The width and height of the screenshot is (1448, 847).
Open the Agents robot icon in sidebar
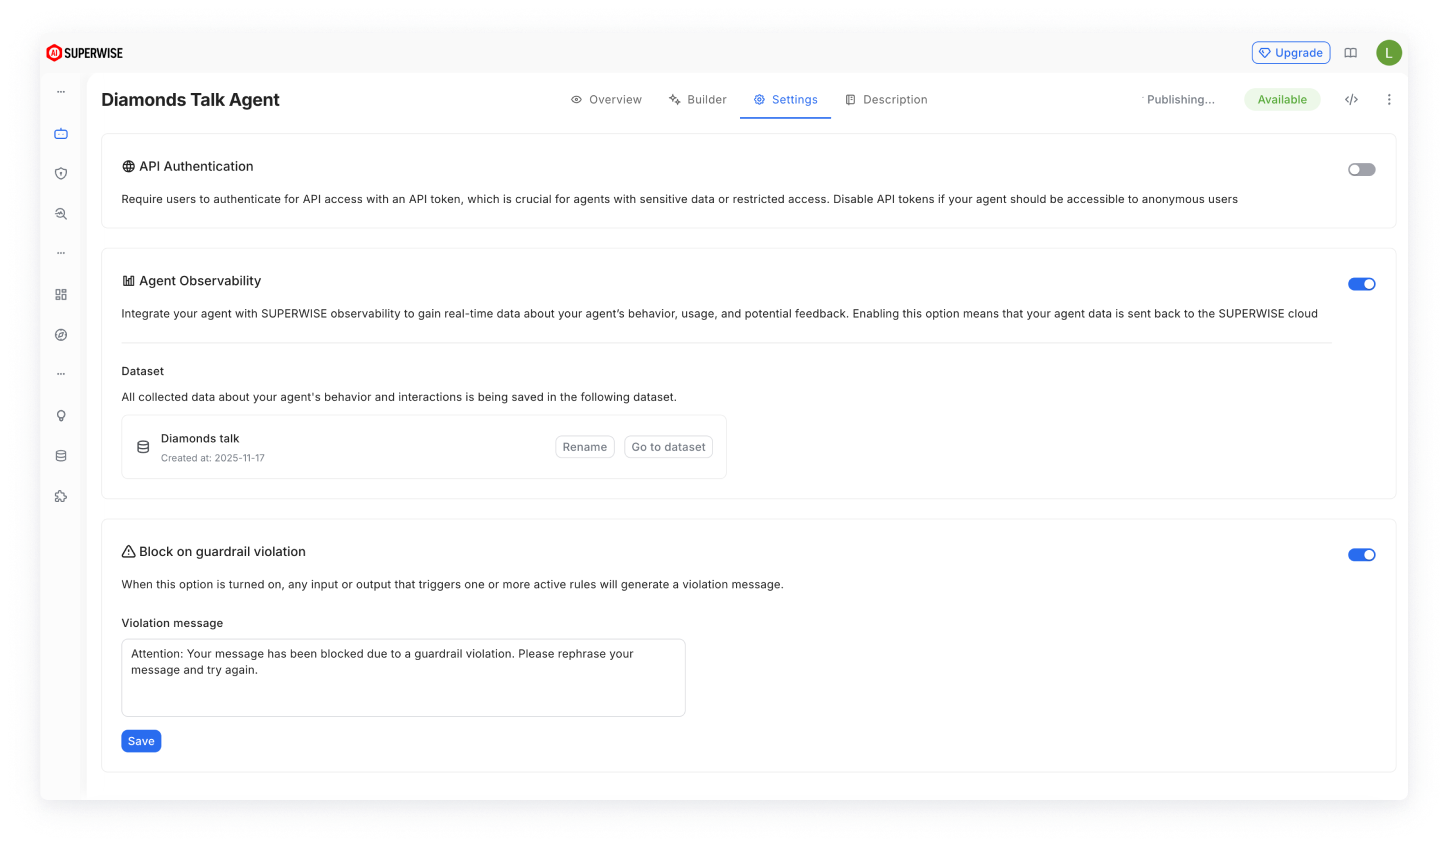61,133
